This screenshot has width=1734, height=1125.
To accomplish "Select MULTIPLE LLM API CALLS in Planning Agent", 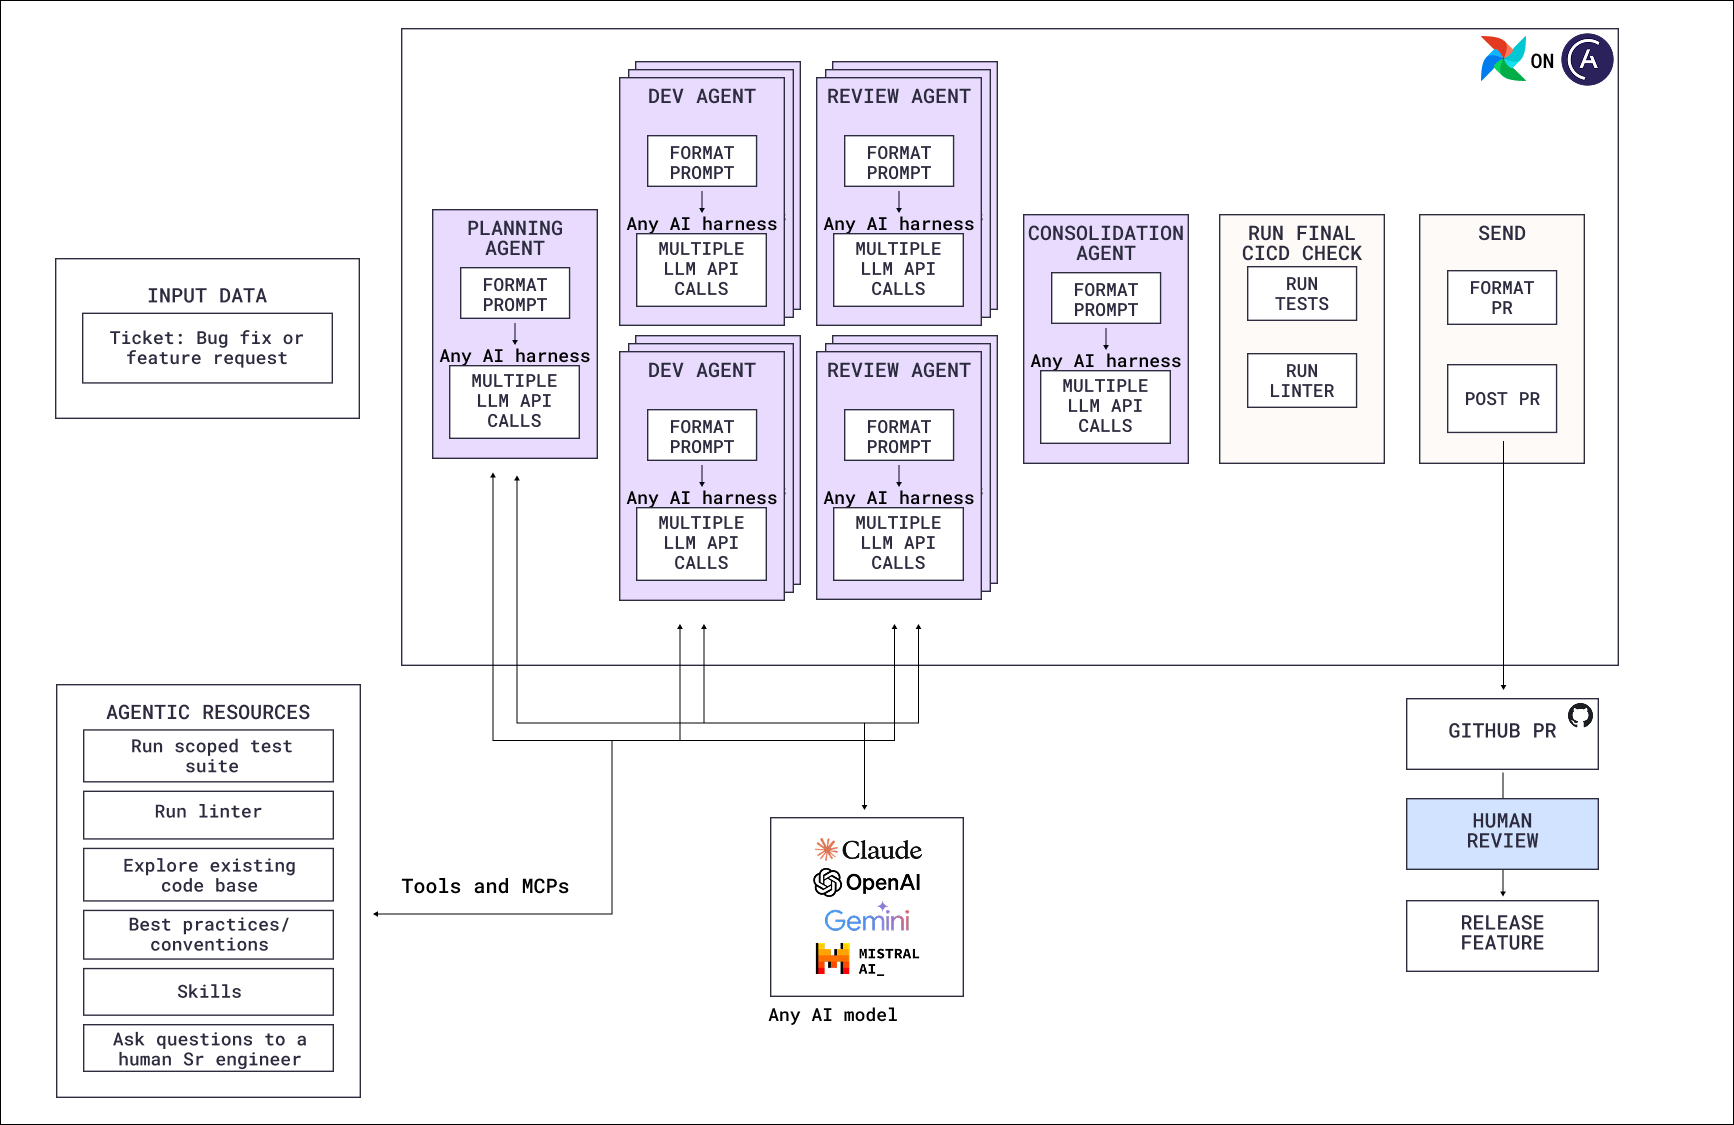I will pyautogui.click(x=514, y=401).
